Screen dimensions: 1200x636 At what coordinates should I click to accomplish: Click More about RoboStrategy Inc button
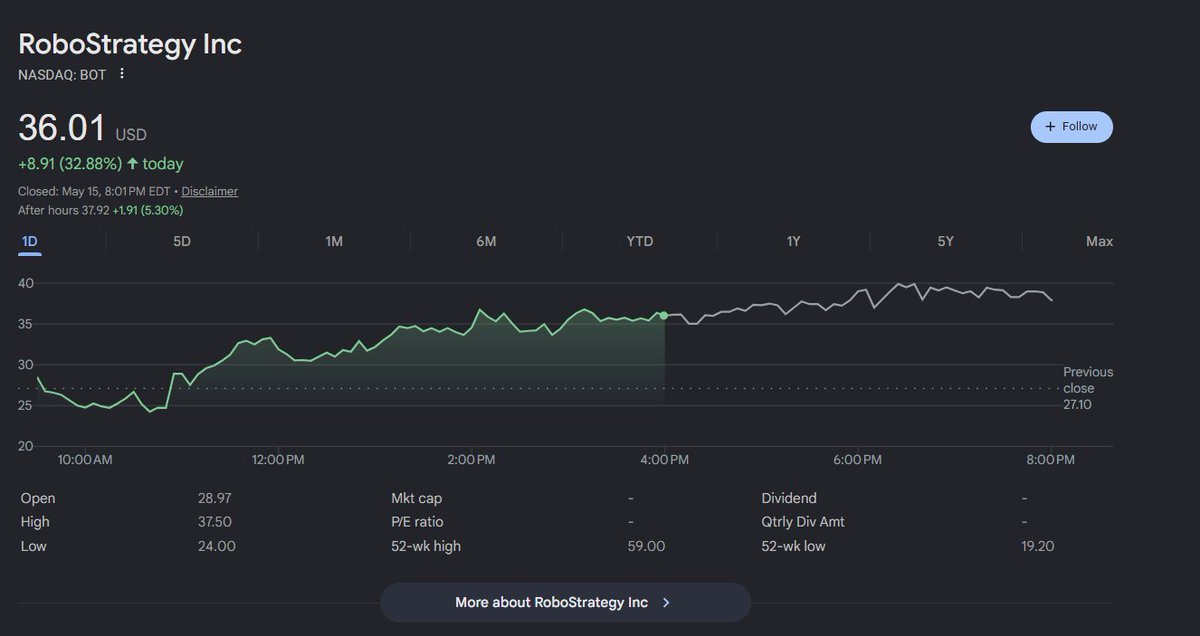click(x=565, y=602)
